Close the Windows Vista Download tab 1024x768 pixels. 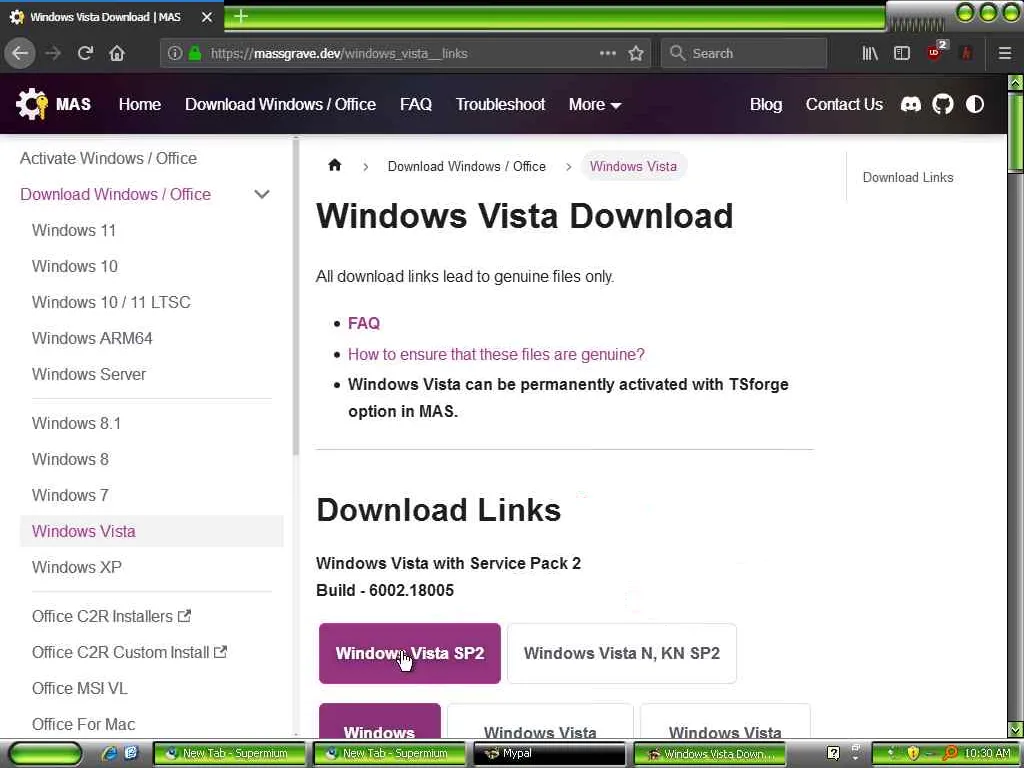[x=207, y=17]
